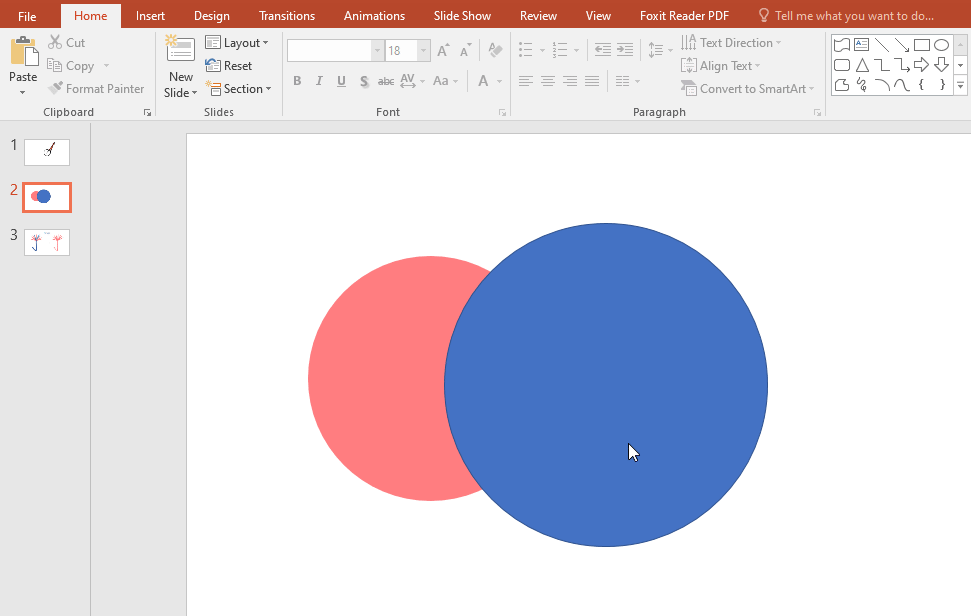Click the Format Painter tool
The height and width of the screenshot is (616, 971).
pos(96,88)
